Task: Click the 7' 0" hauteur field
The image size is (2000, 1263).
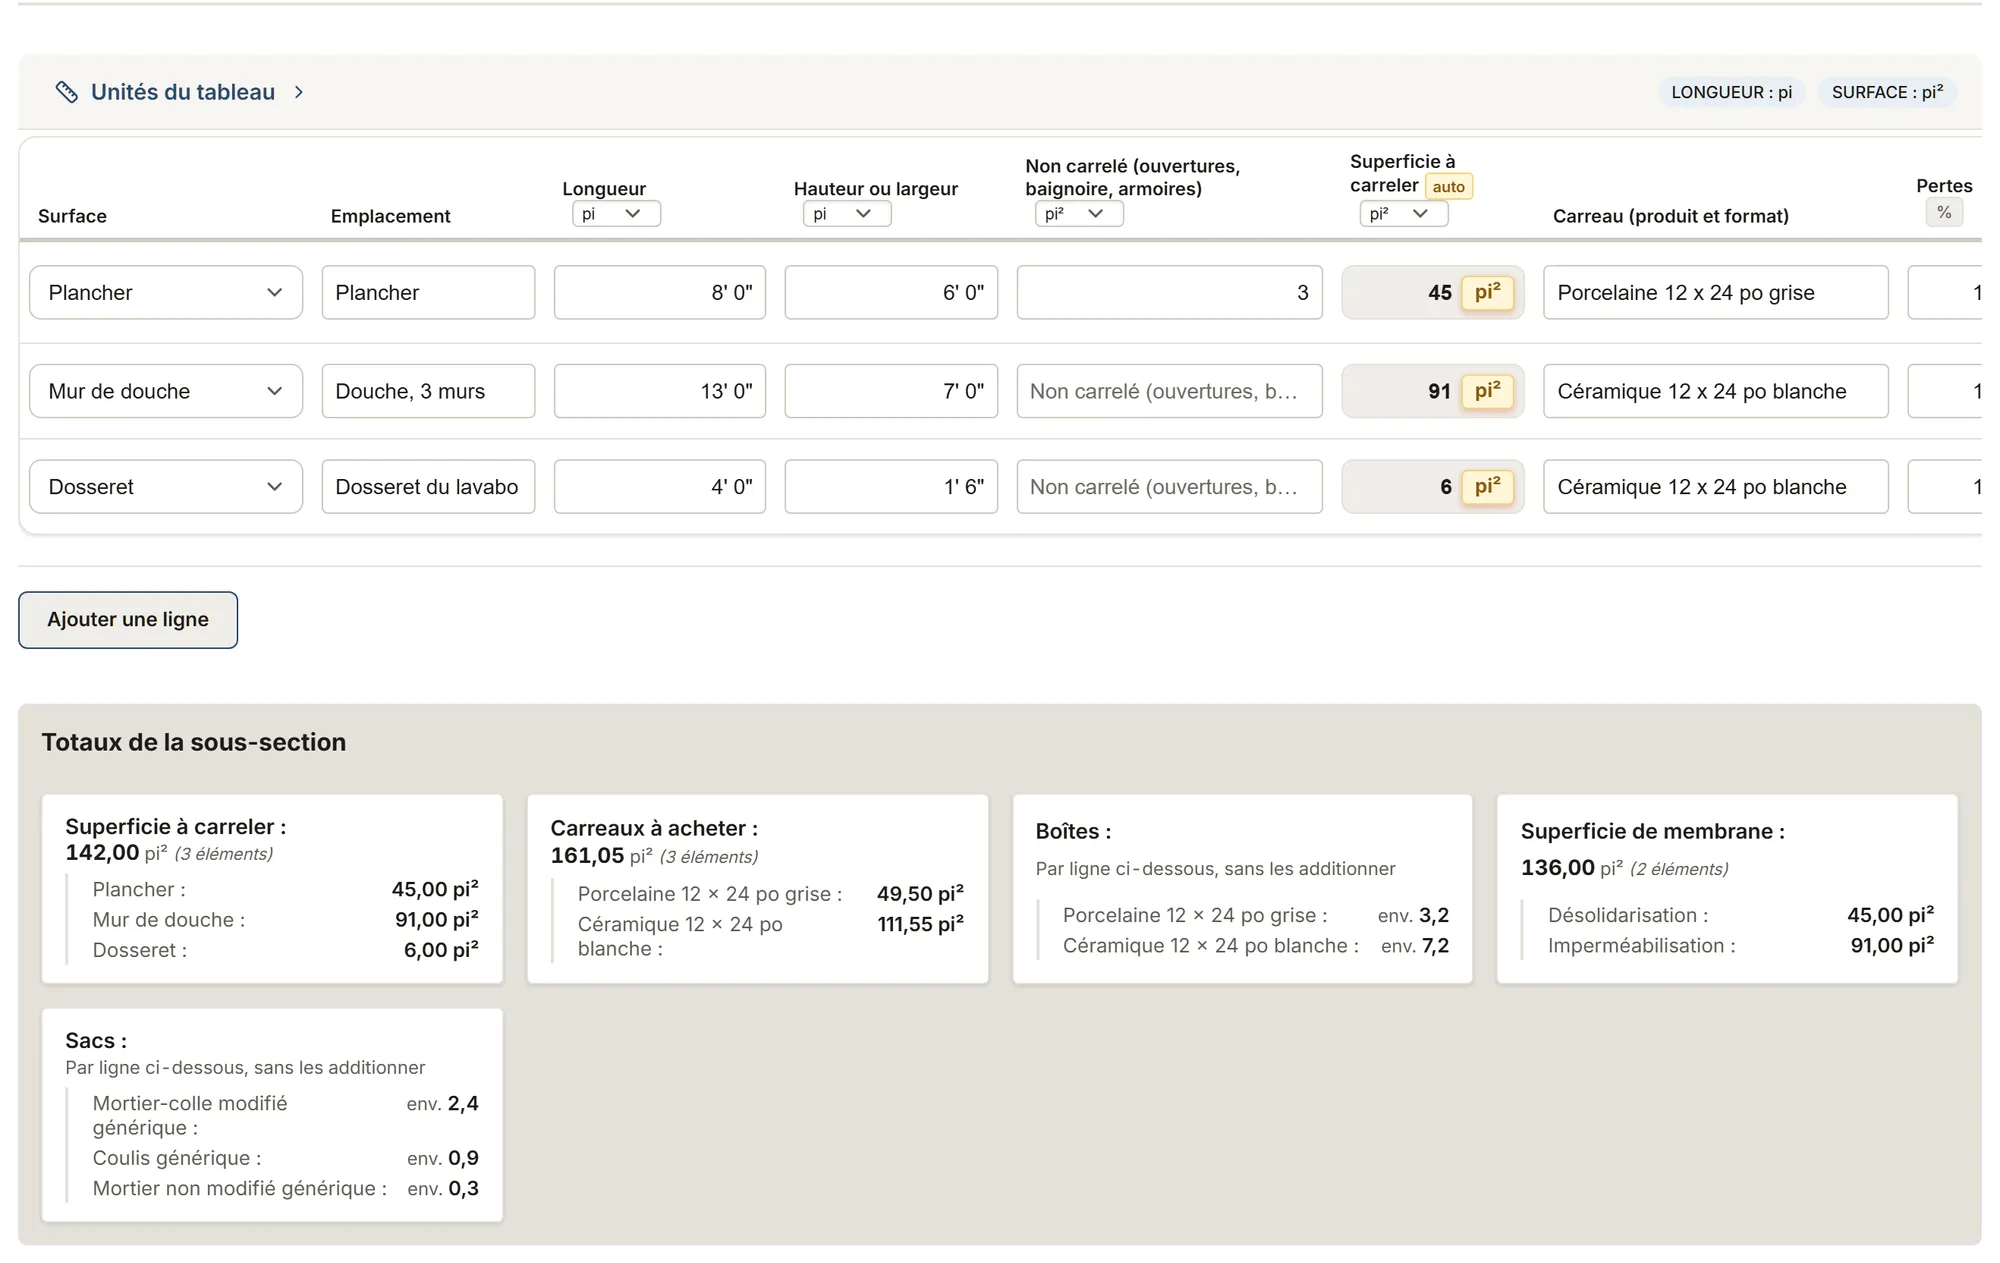Action: [x=891, y=391]
